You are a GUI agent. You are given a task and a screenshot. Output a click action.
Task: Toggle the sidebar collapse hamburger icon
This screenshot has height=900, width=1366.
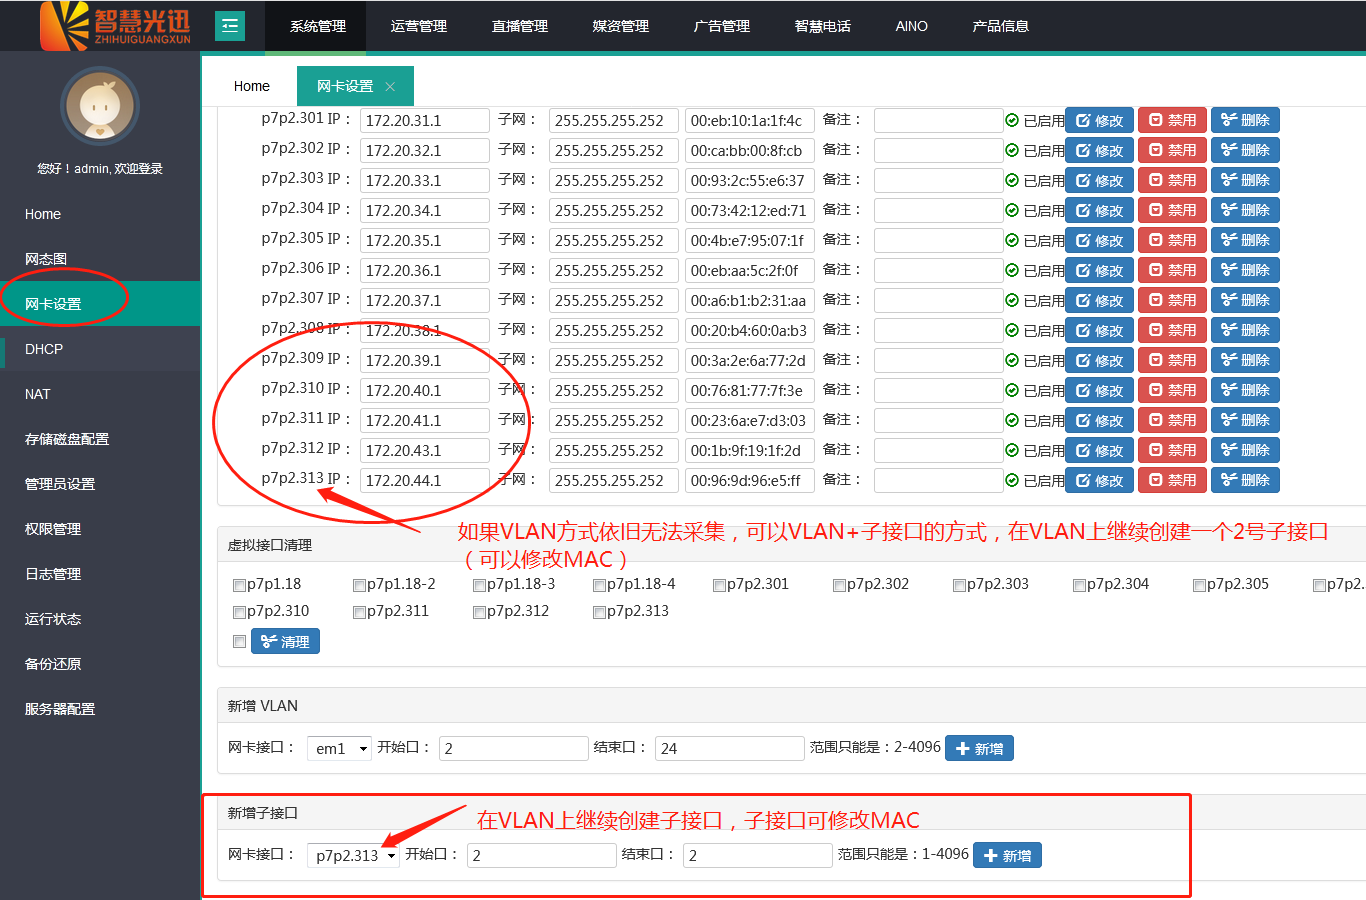tap(230, 26)
